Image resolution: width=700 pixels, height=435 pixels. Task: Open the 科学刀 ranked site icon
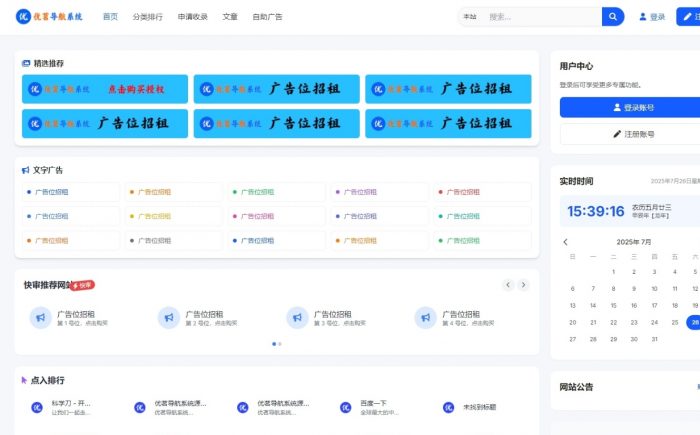pos(37,407)
